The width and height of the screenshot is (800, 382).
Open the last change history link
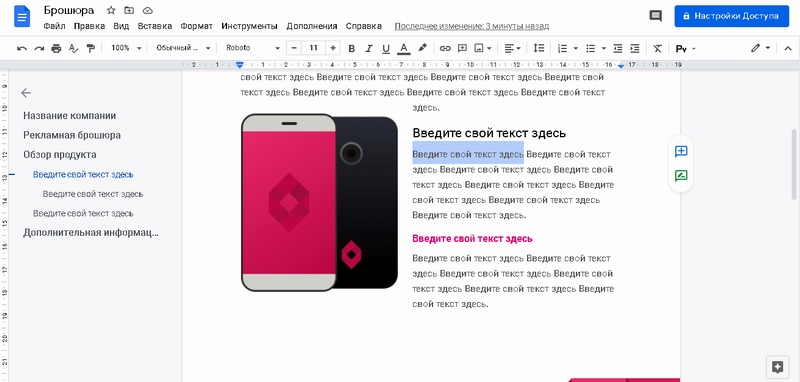[x=472, y=26]
